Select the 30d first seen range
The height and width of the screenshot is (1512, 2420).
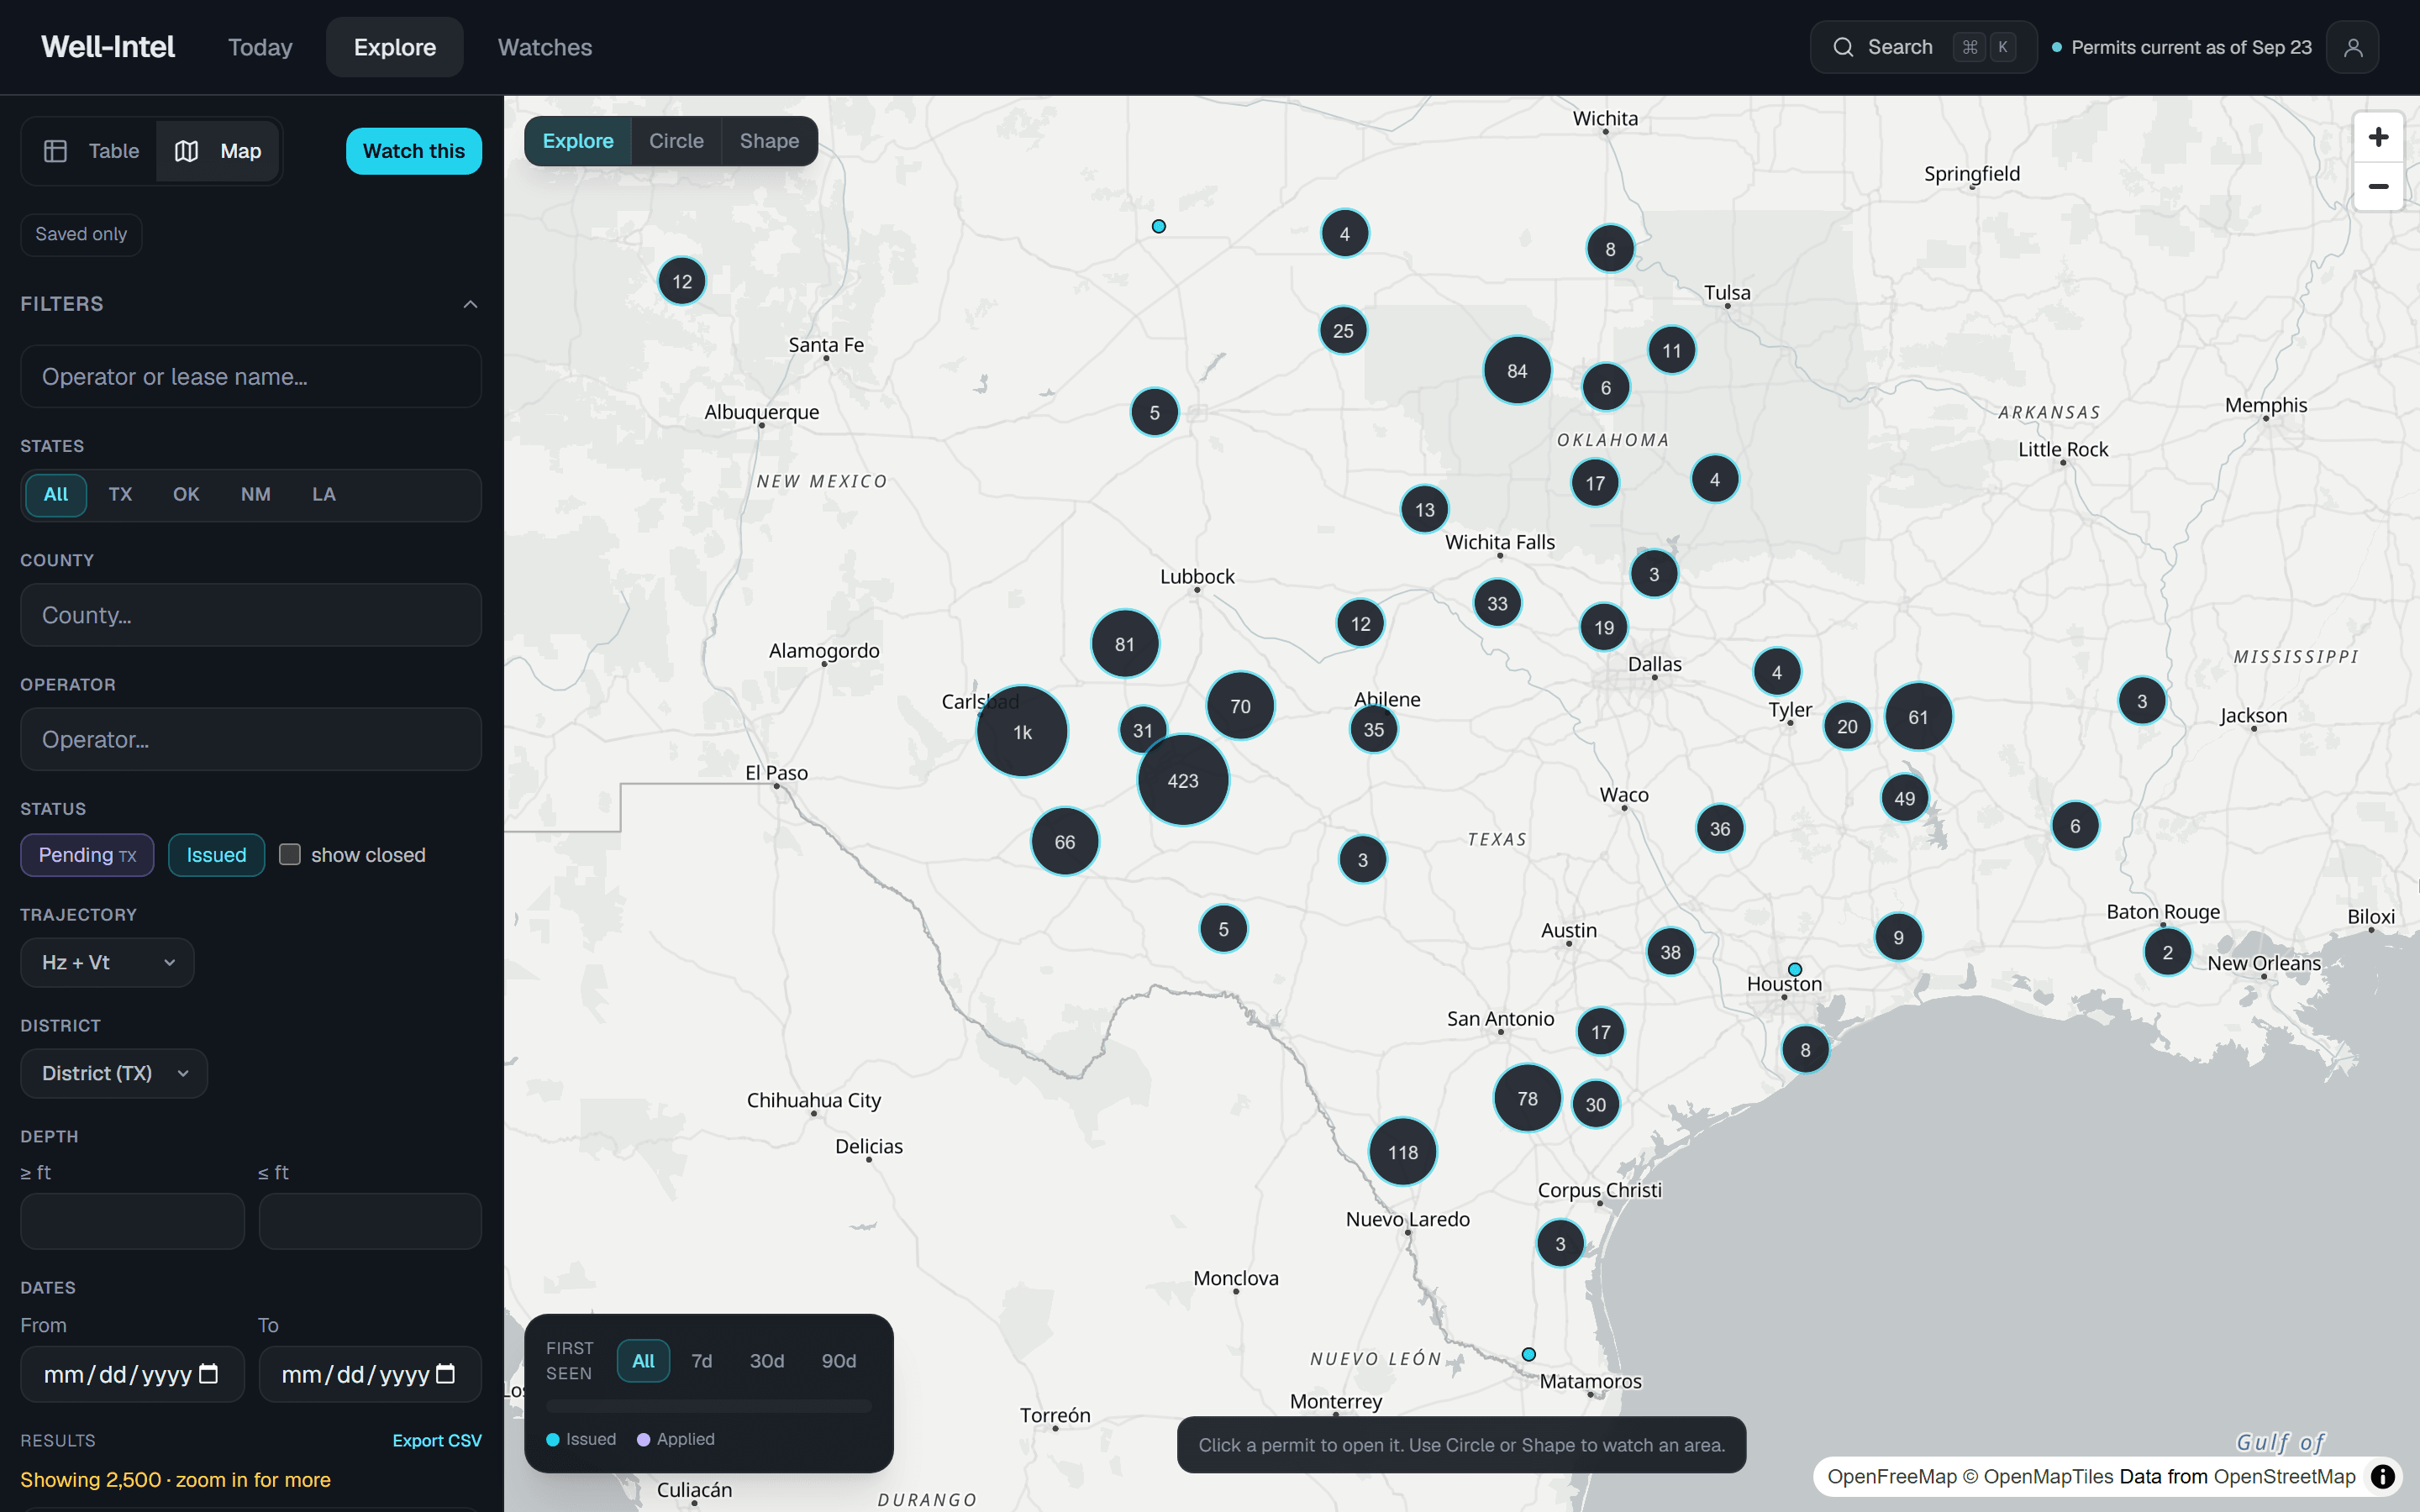tap(767, 1361)
